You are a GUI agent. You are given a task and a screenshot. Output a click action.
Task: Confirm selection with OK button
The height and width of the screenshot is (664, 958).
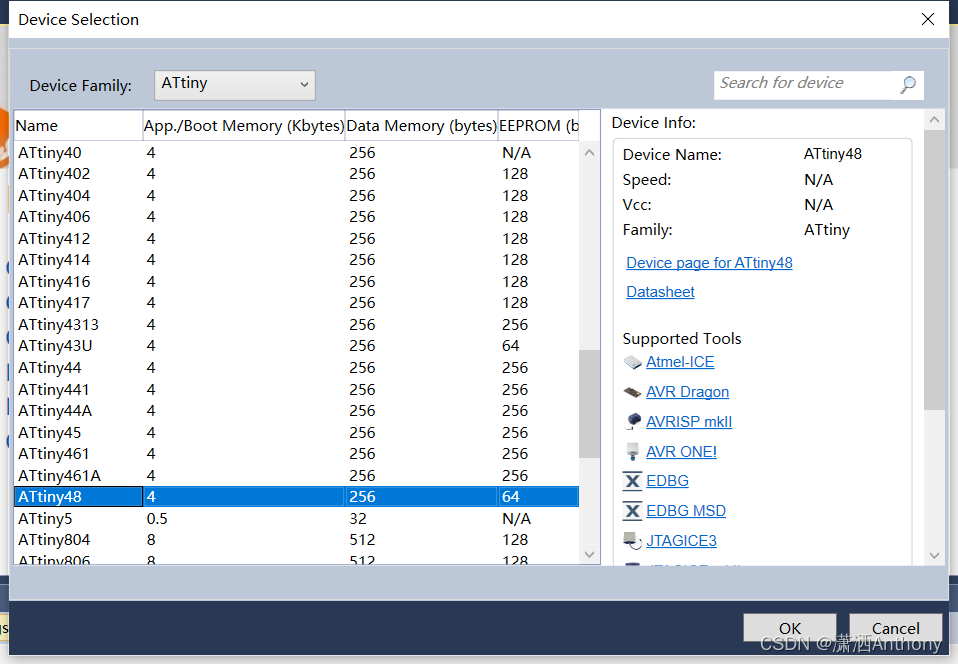coord(789,628)
